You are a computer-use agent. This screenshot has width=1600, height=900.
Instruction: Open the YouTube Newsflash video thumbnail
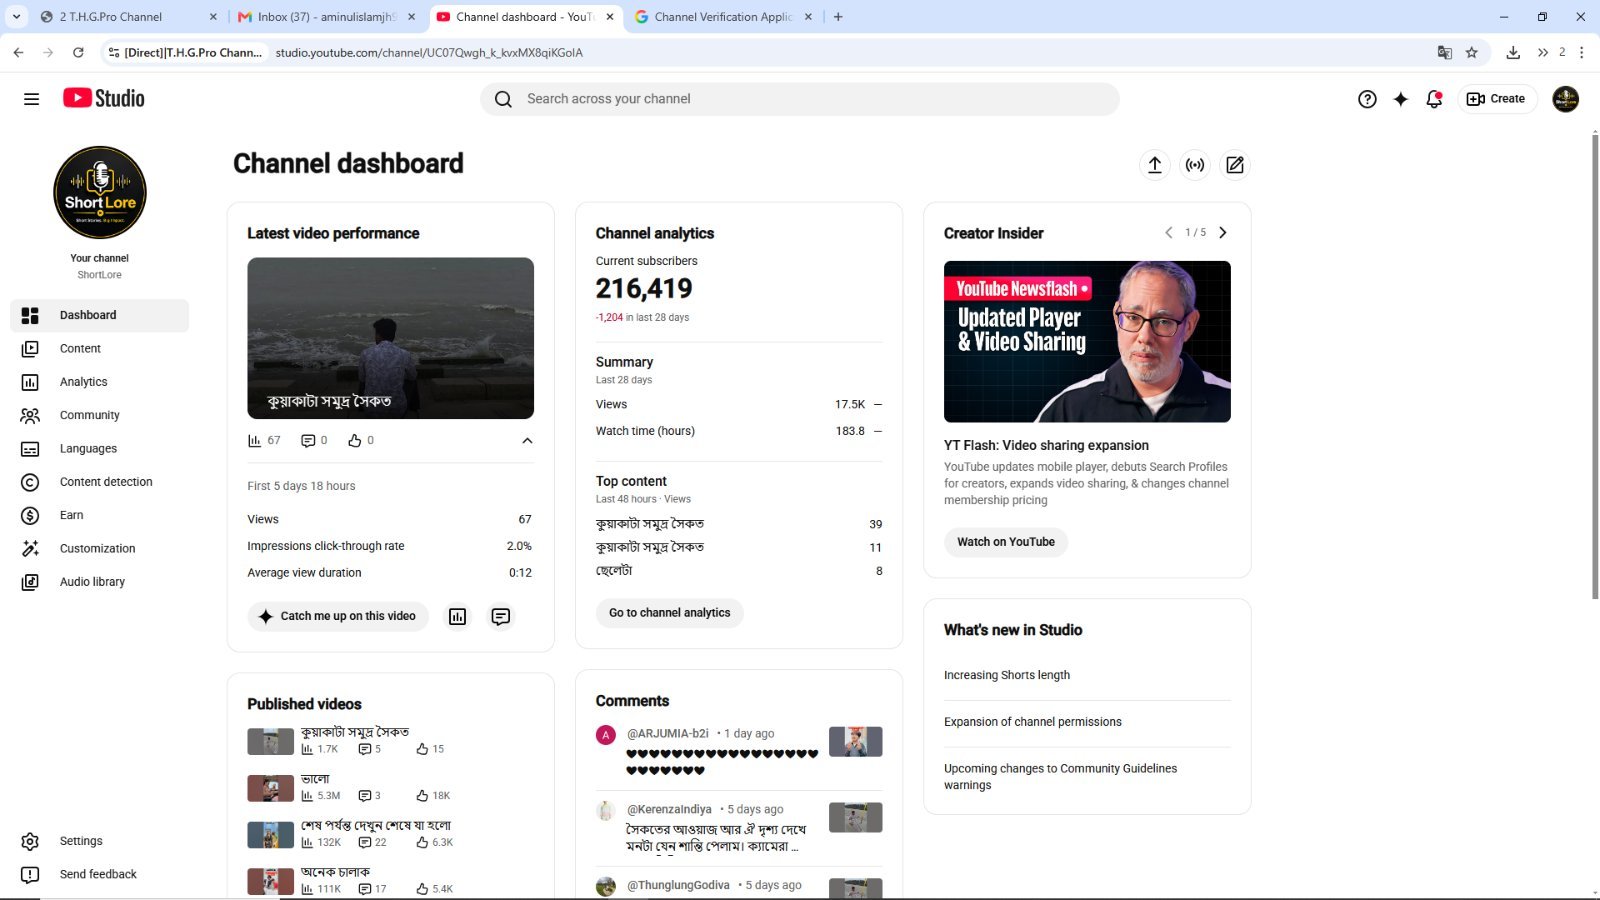point(1087,342)
